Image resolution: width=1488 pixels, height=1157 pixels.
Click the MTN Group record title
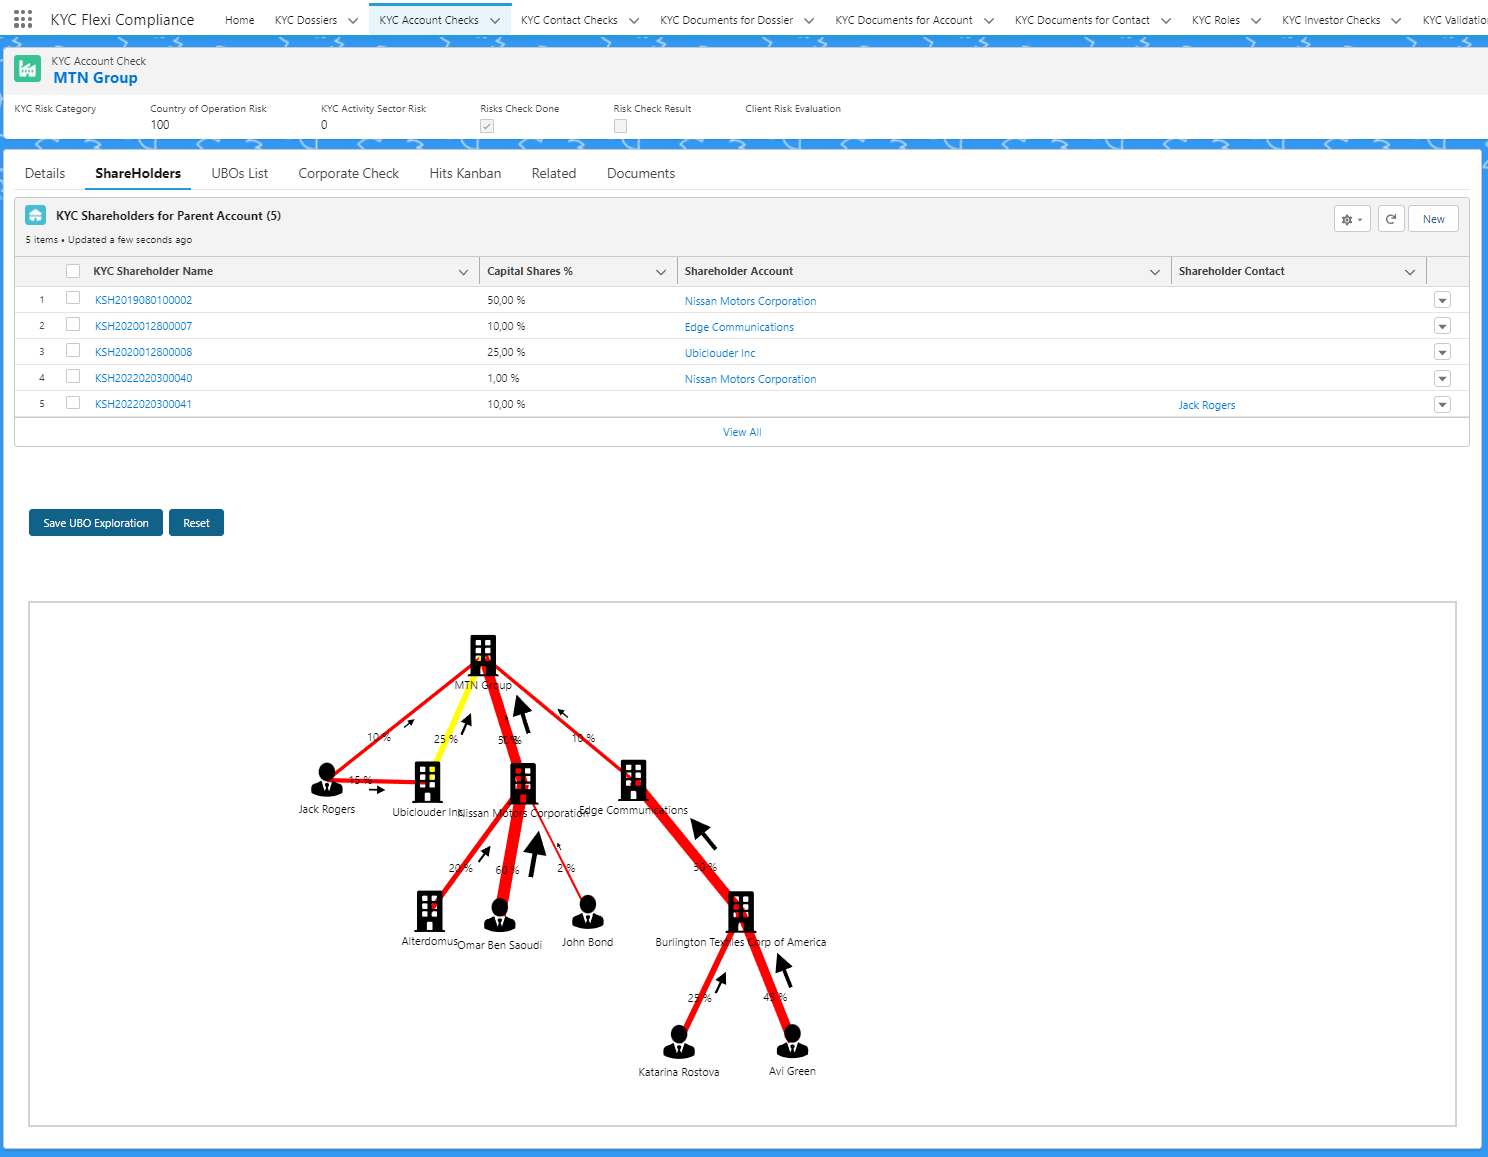tap(95, 78)
